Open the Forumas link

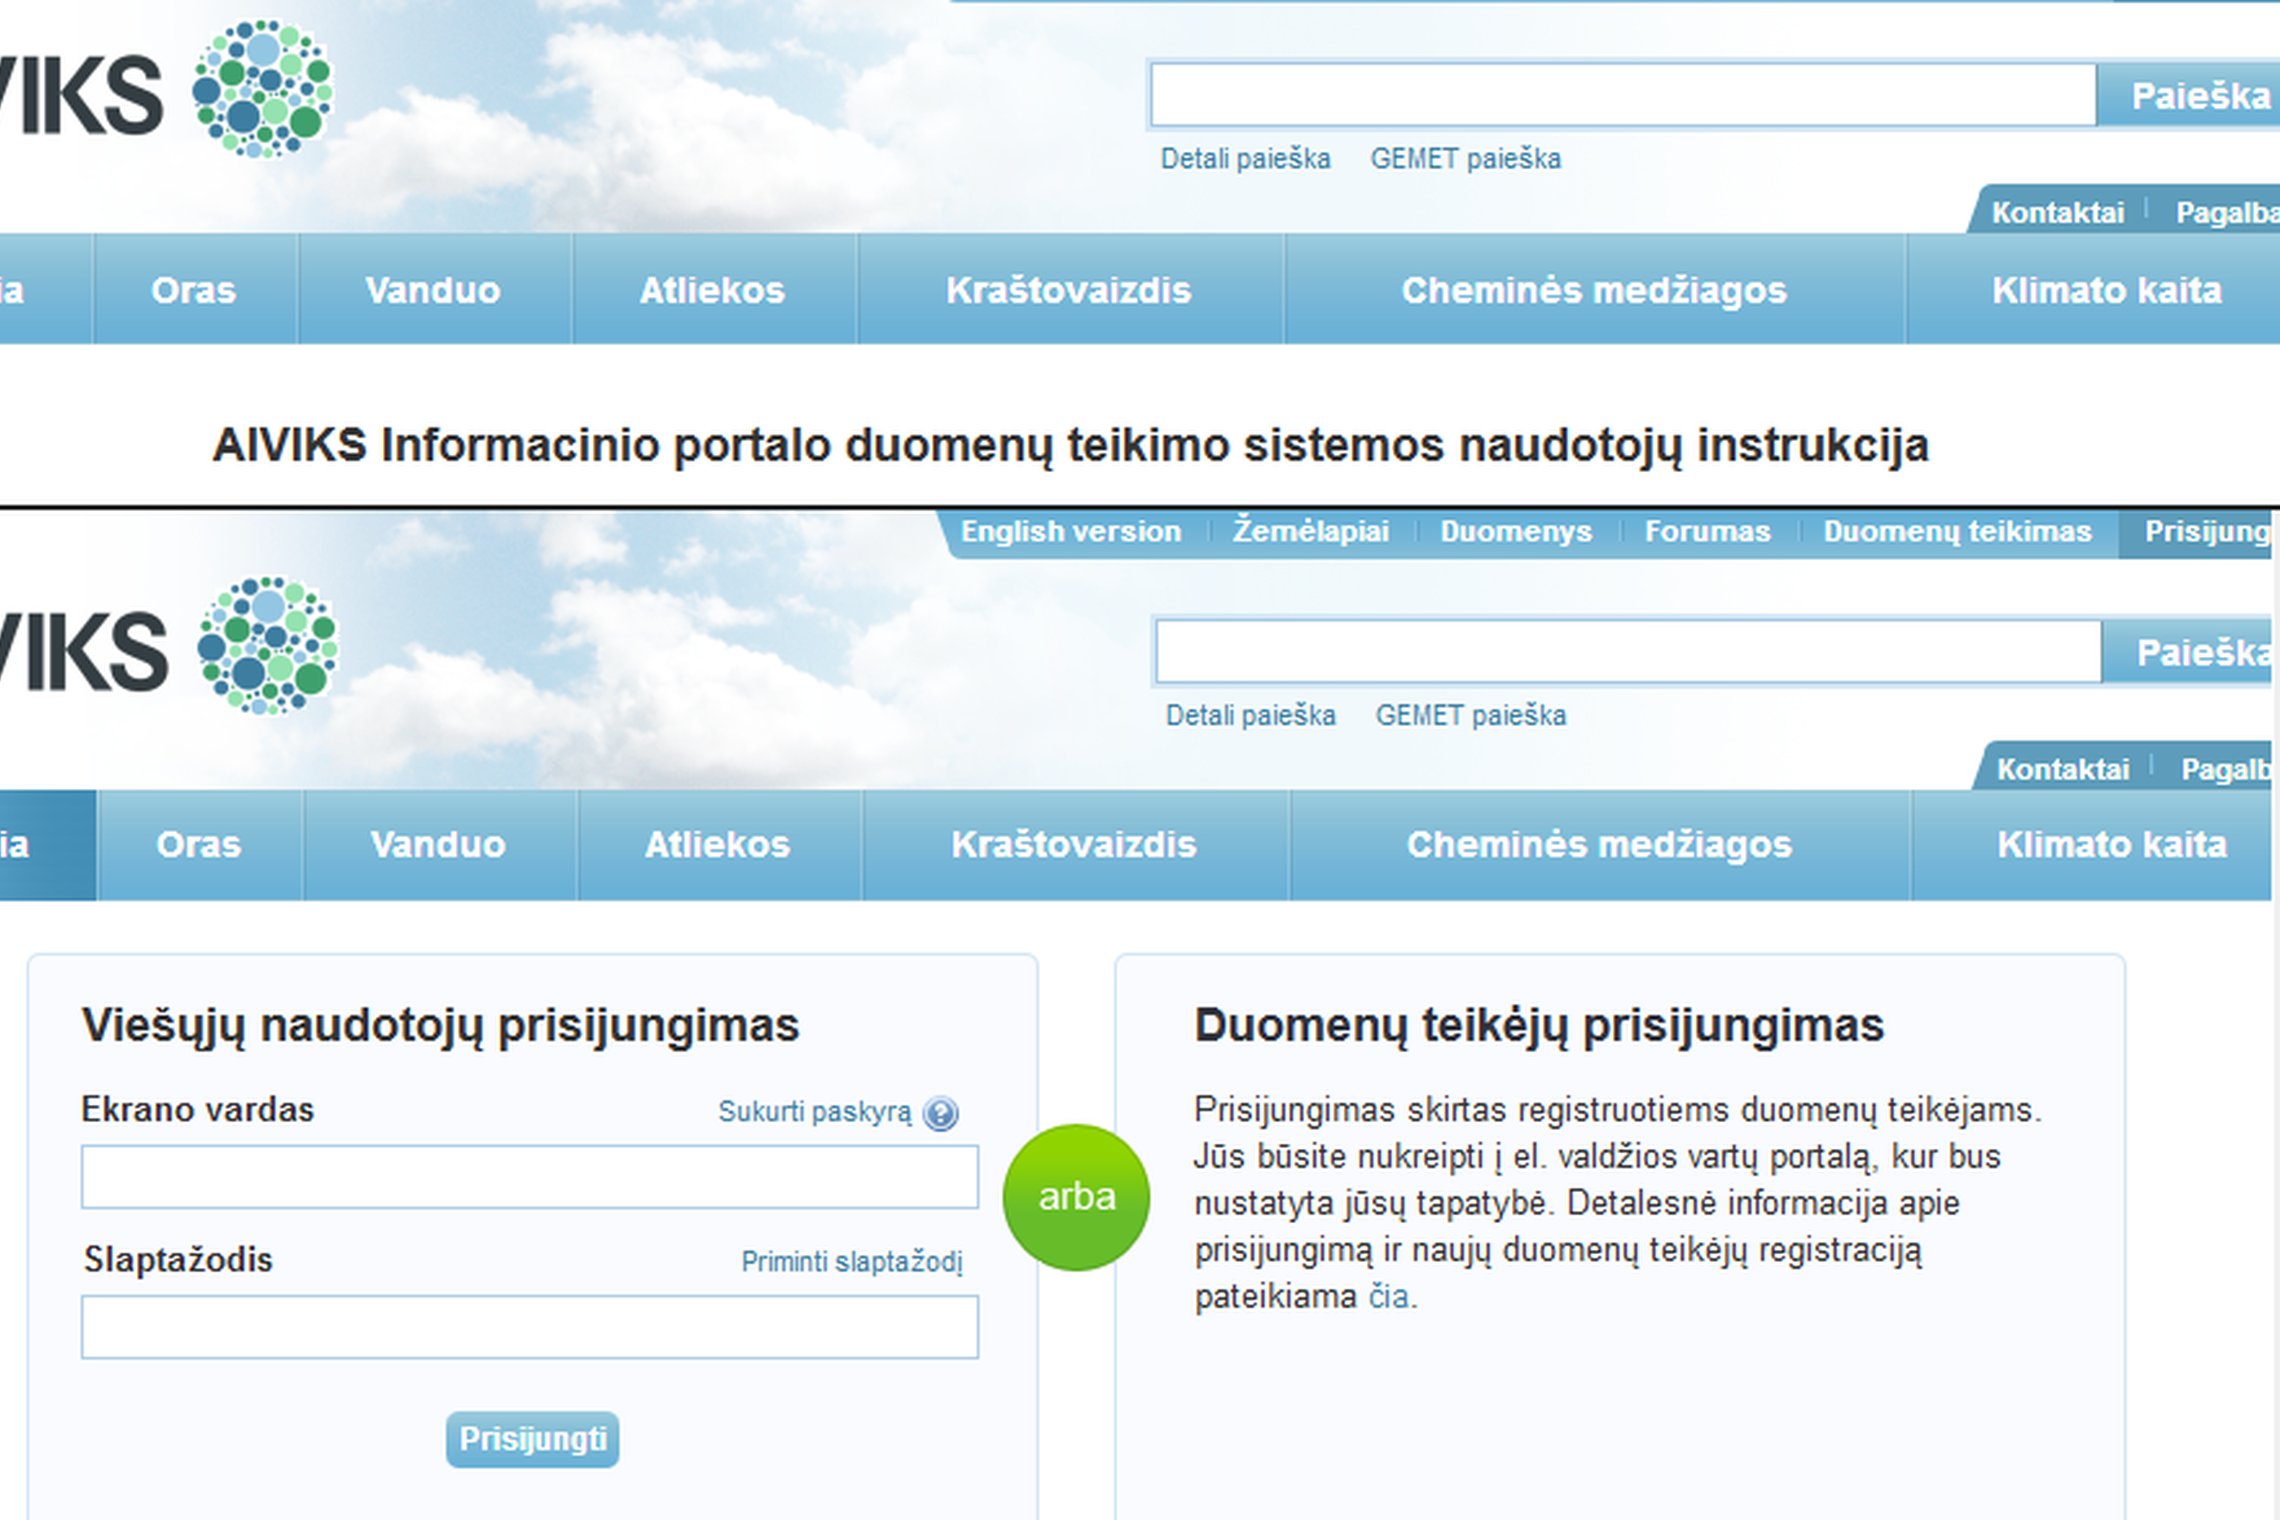tap(1707, 531)
